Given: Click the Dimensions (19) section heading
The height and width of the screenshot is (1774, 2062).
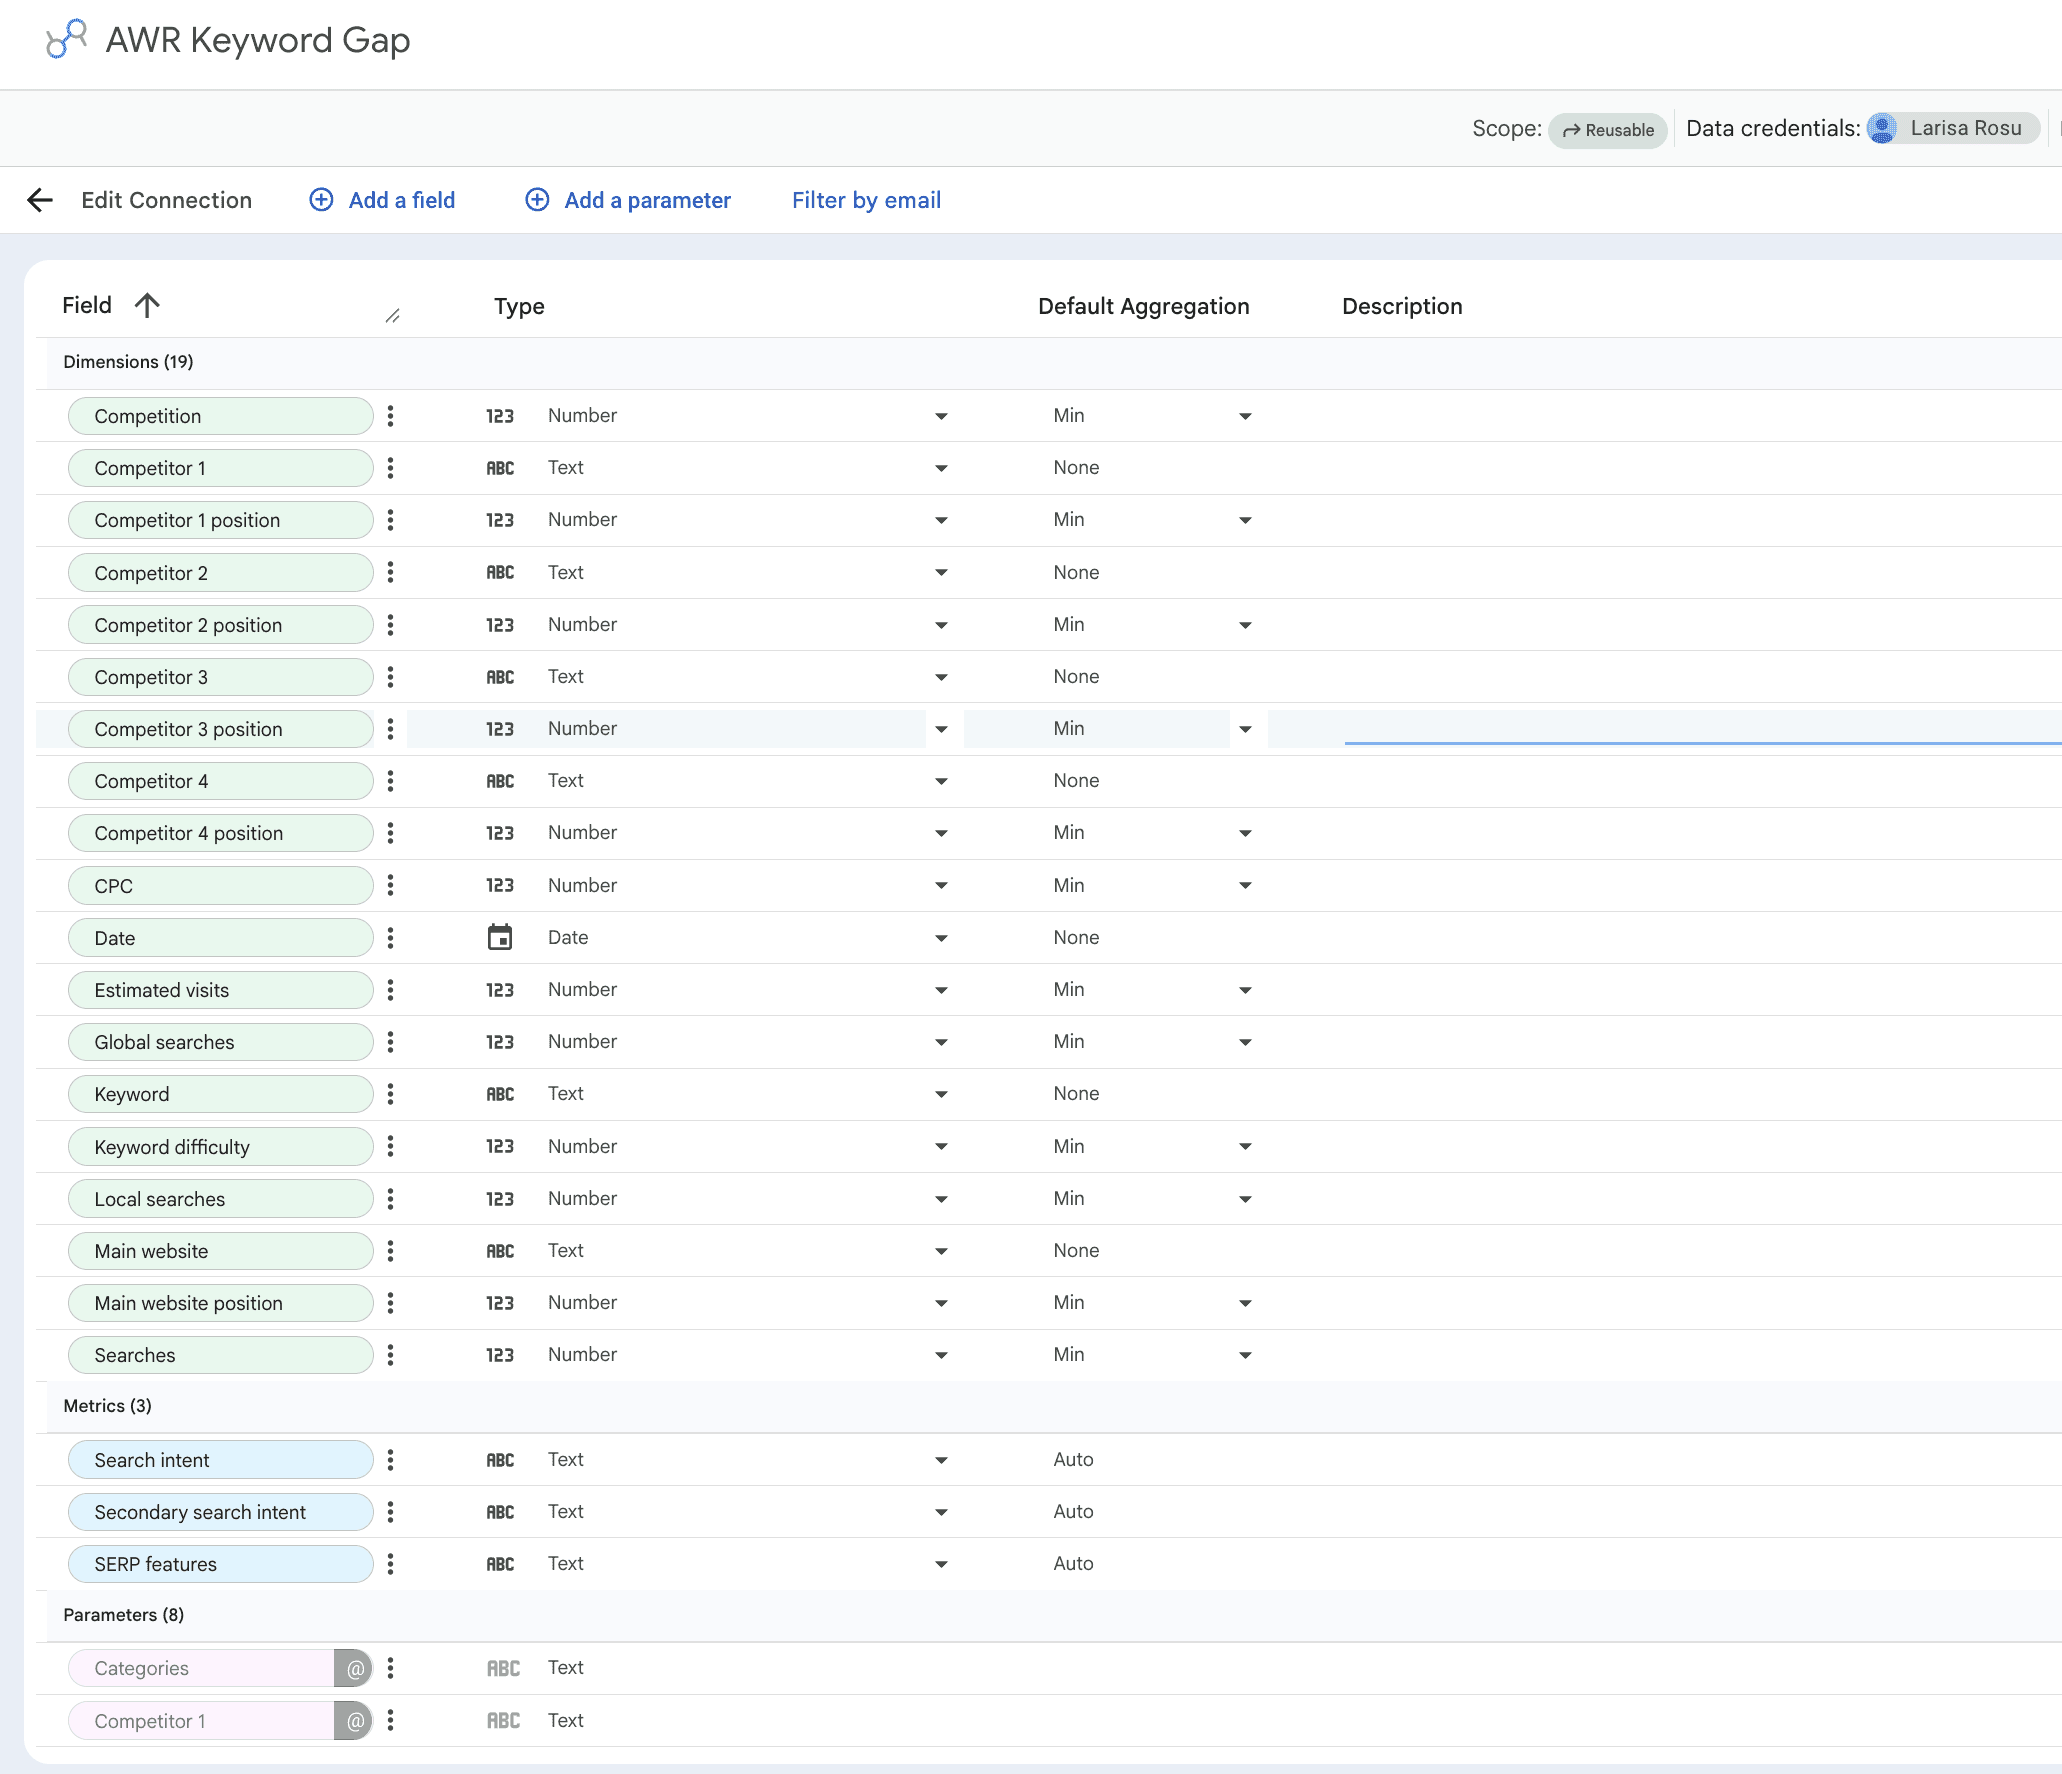Looking at the screenshot, I should coord(128,362).
